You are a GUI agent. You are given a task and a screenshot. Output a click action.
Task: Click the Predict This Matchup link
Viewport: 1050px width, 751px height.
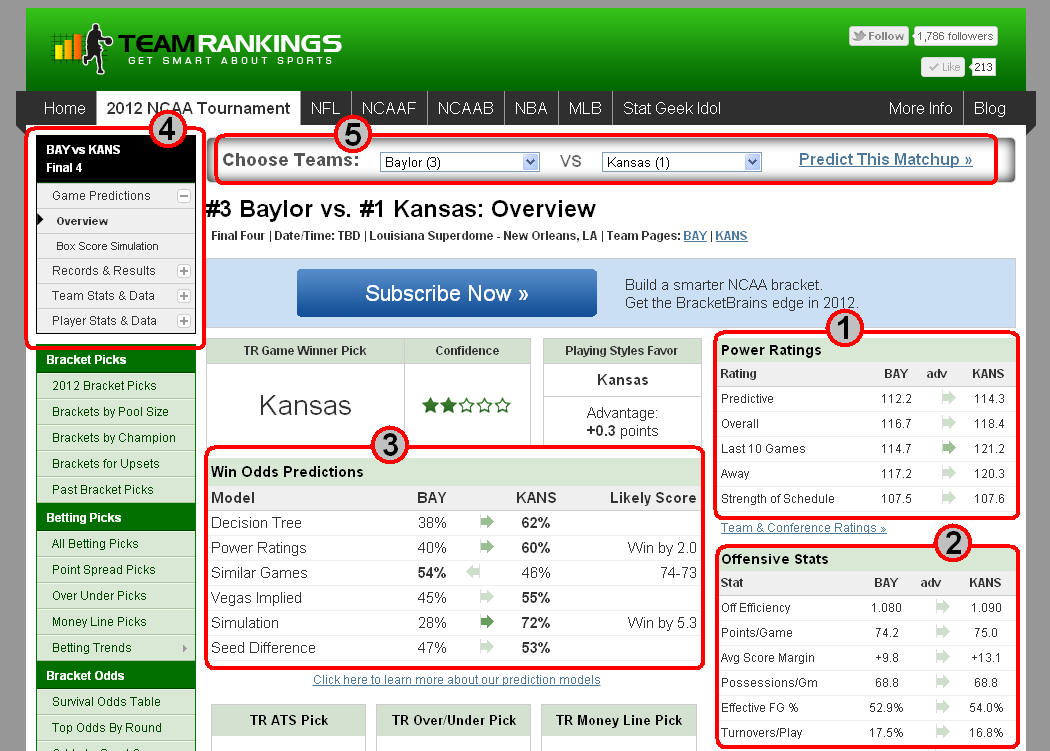pos(883,159)
